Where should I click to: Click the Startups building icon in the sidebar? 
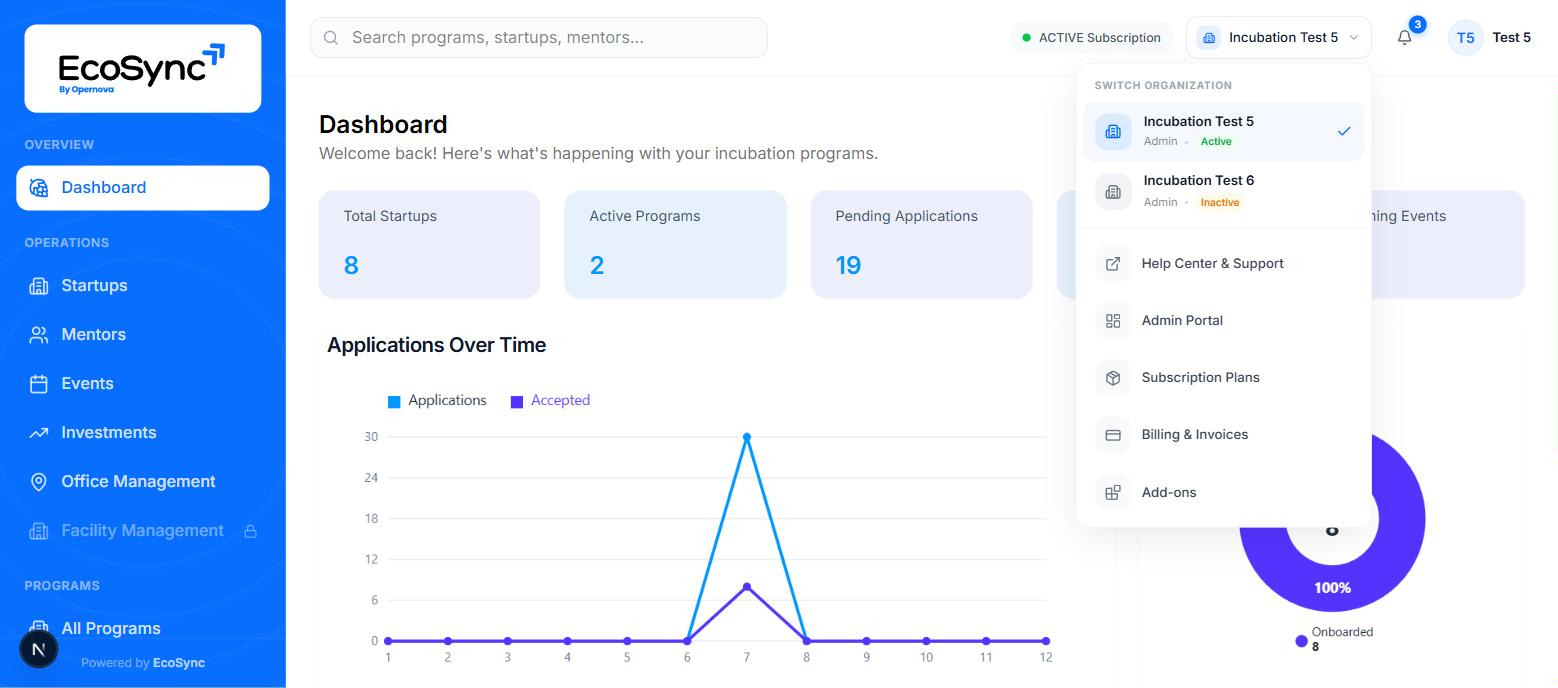click(39, 286)
